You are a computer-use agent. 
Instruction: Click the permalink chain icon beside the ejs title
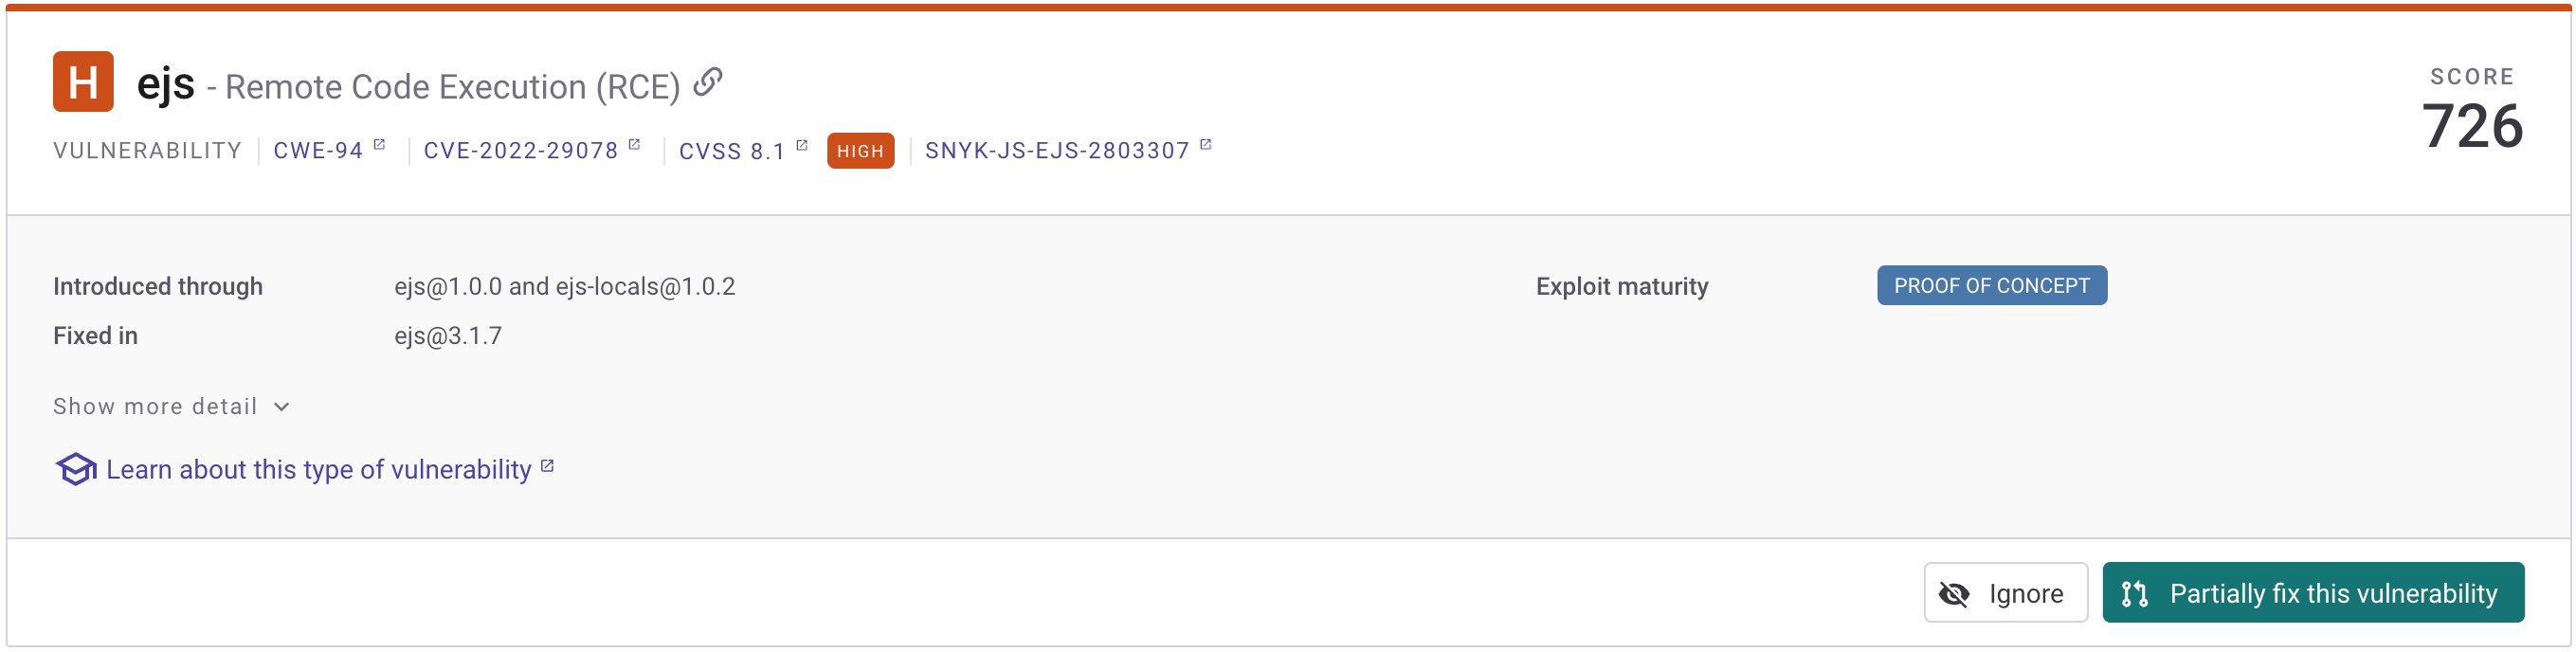click(708, 82)
